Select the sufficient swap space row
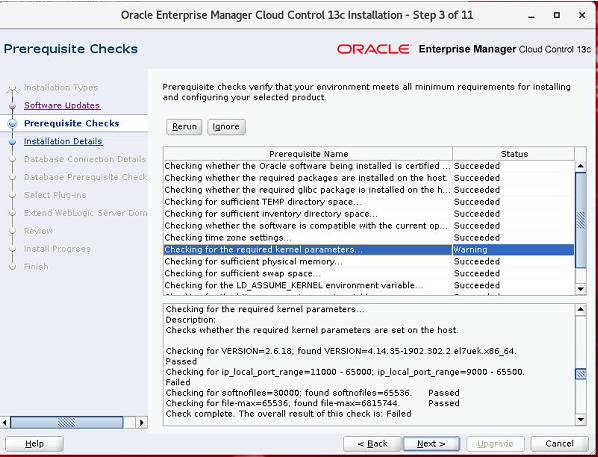Image resolution: width=598 pixels, height=457 pixels. pos(369,274)
